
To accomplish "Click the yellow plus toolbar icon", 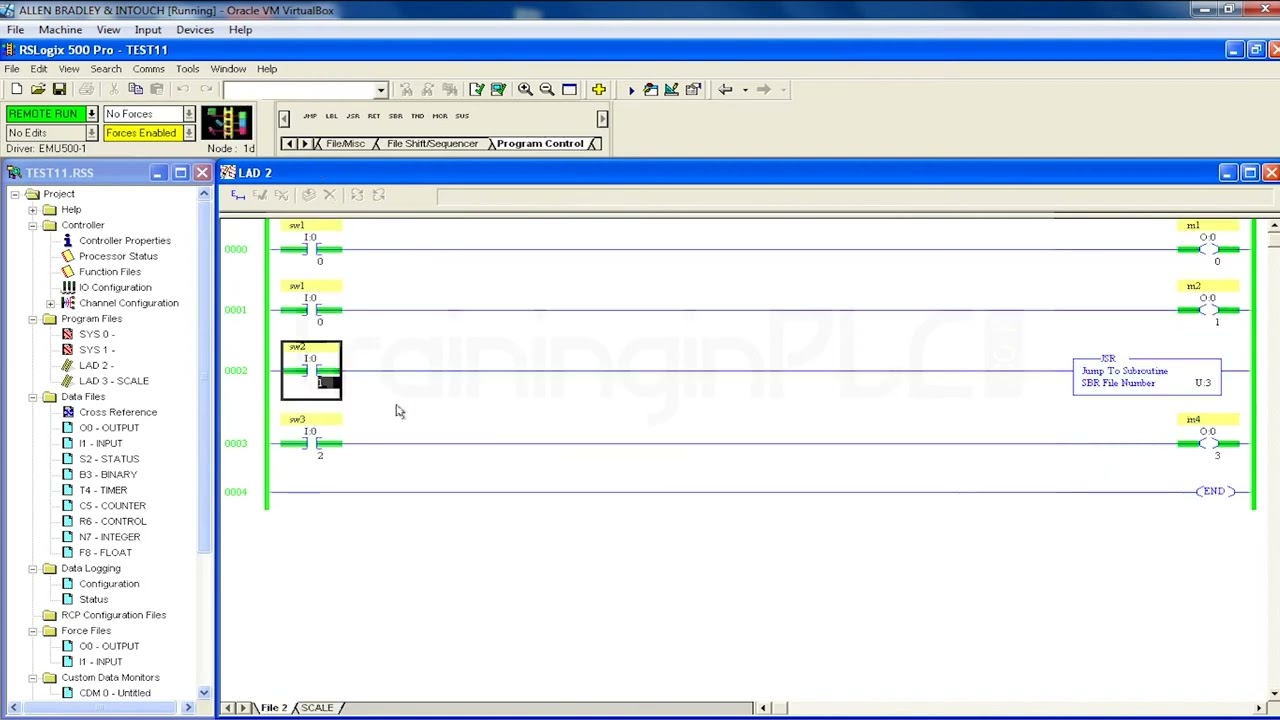I will coord(599,89).
